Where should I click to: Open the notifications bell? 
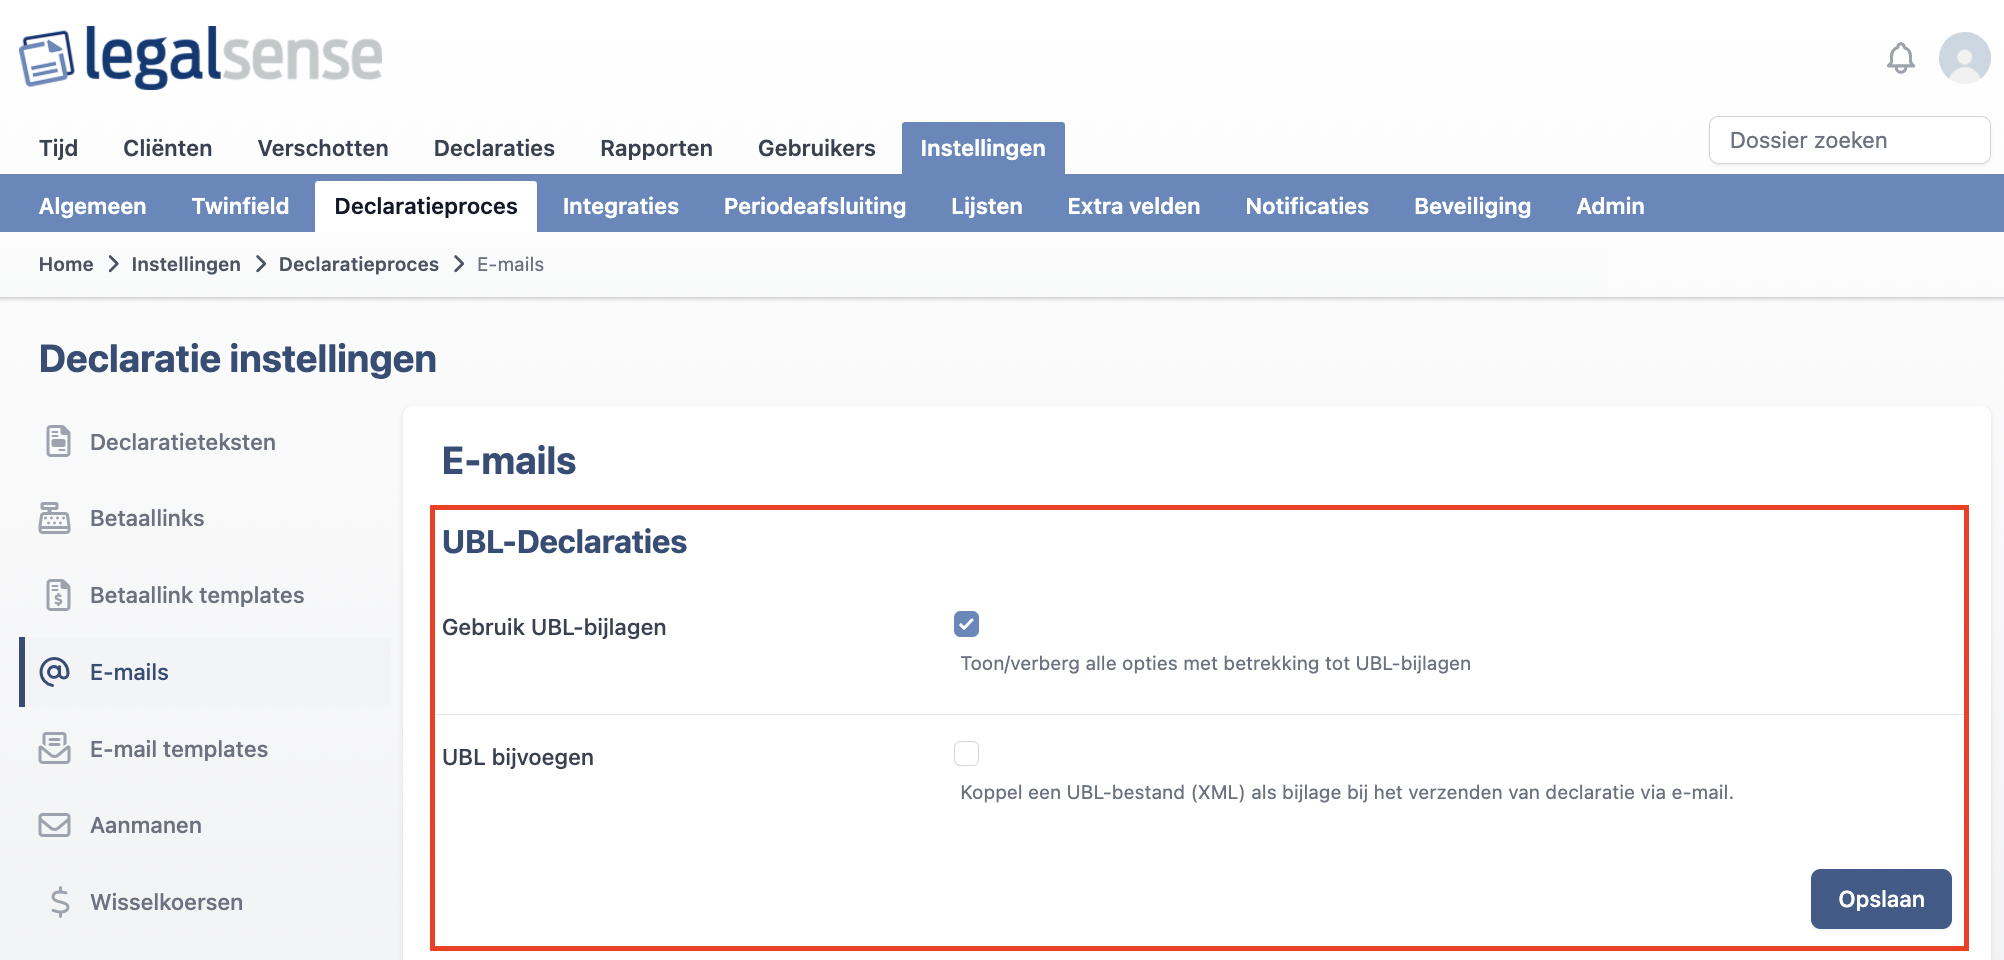[x=1901, y=58]
